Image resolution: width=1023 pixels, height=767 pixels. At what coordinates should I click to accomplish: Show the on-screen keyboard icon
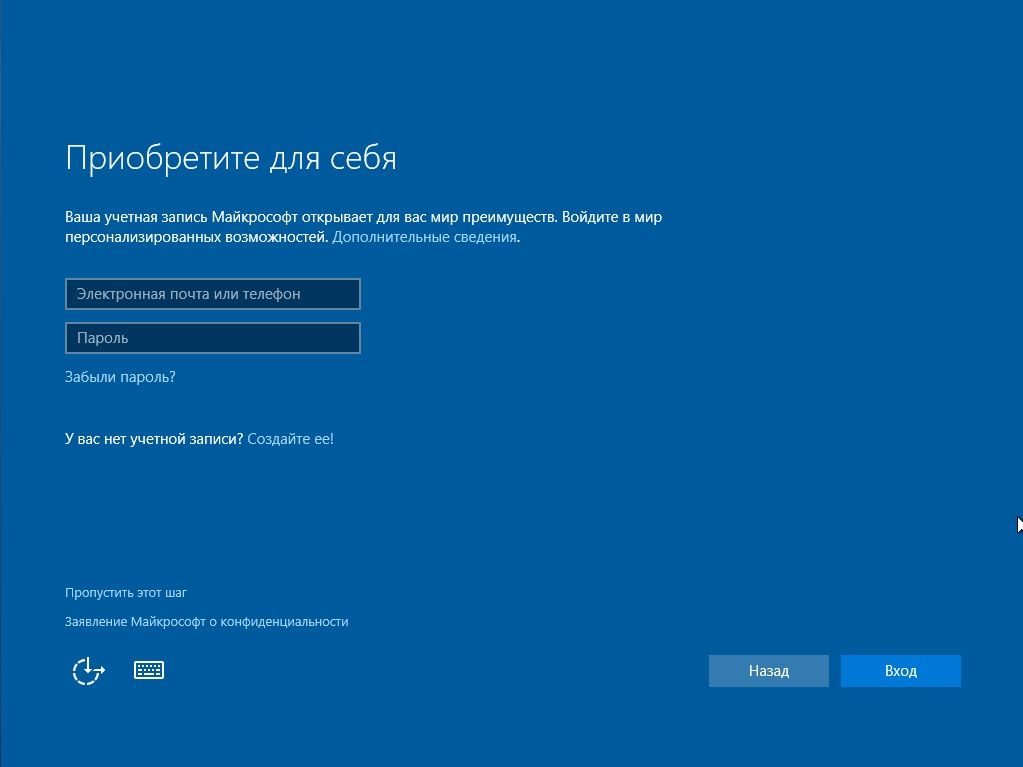tap(149, 670)
